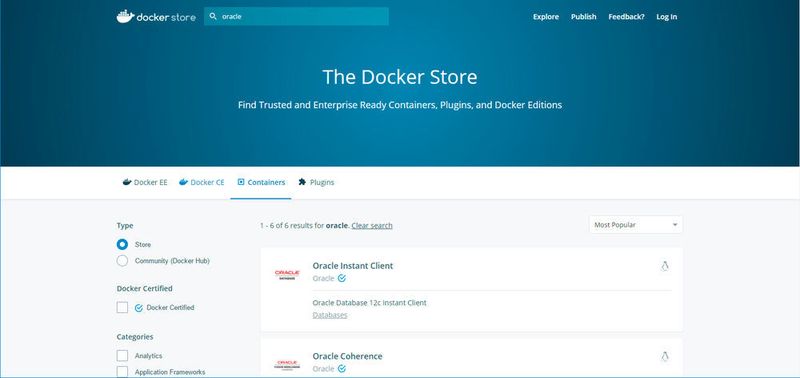Screen dimensions: 800x378
Task: Click the Oracle publisher name under Coherence
Action: 323,369
